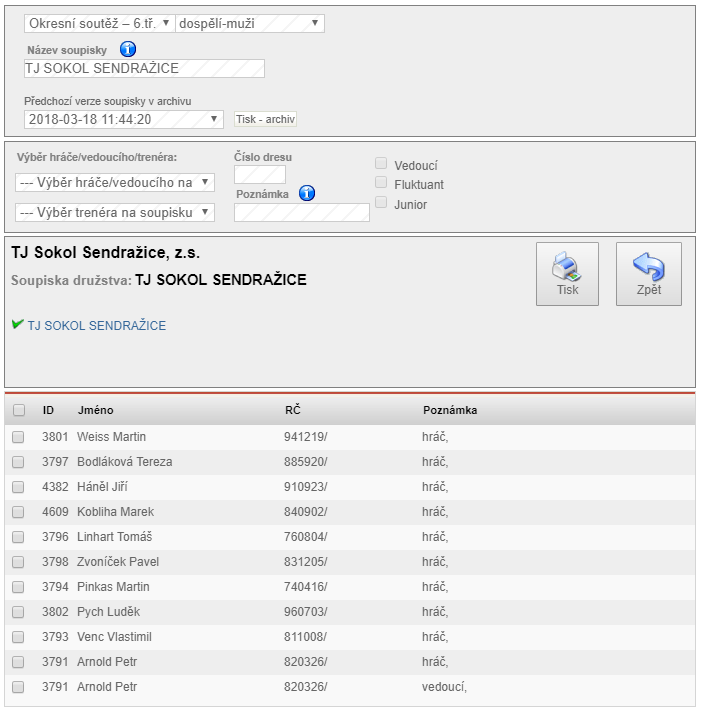The height and width of the screenshot is (710, 702).
Task: Enable the Vedoucí checkbox
Action: pyautogui.click(x=381, y=164)
